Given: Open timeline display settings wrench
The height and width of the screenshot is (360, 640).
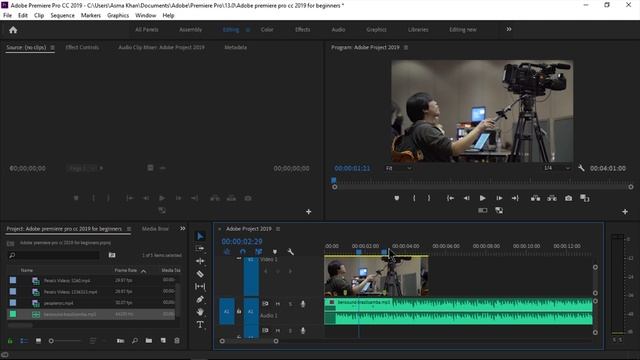Looking at the screenshot, I should (291, 252).
